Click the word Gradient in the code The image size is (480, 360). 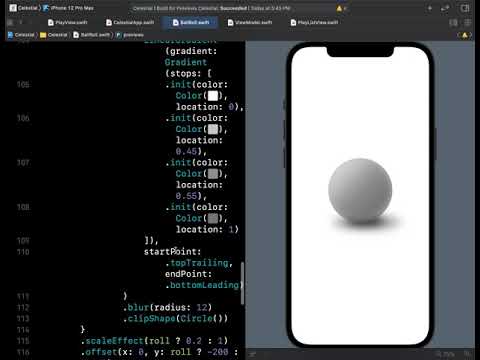(186, 62)
